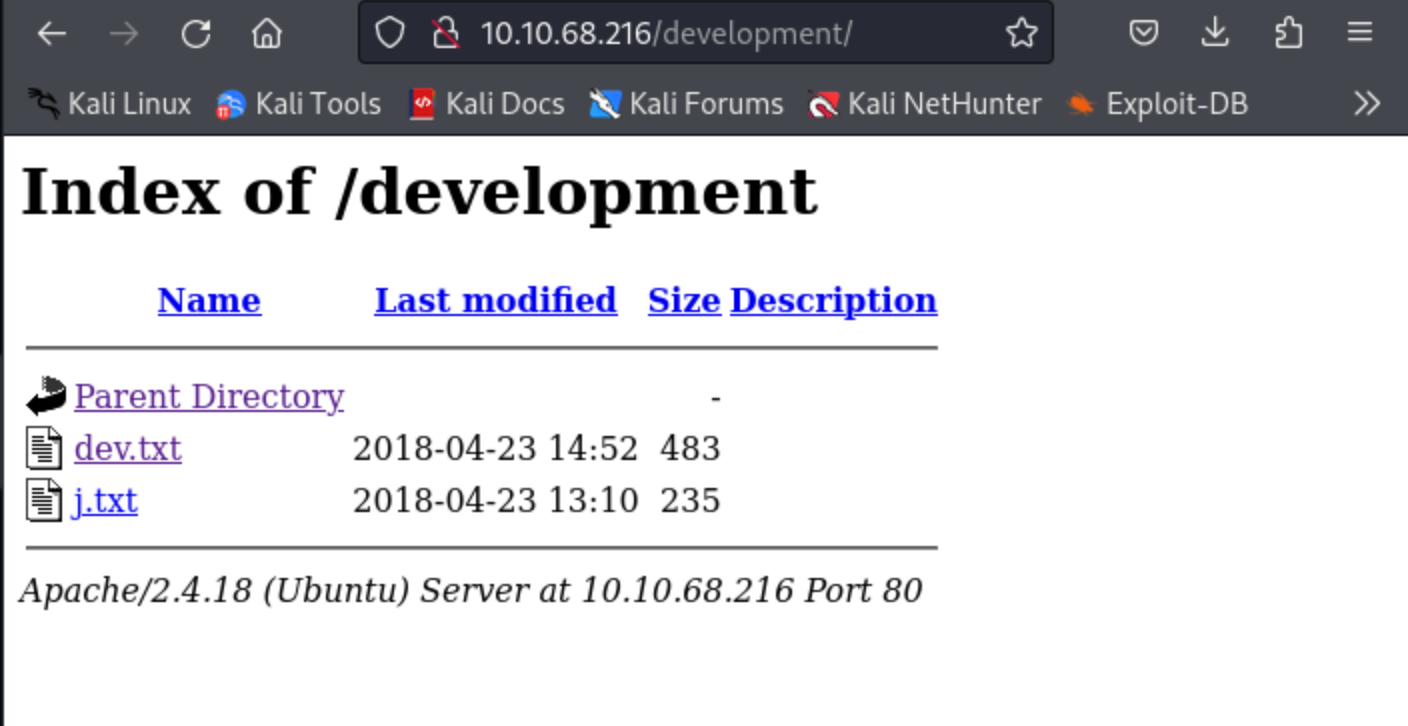Image resolution: width=1408 pixels, height=726 pixels.
Task: Open the j.txt file link
Action: coord(106,500)
